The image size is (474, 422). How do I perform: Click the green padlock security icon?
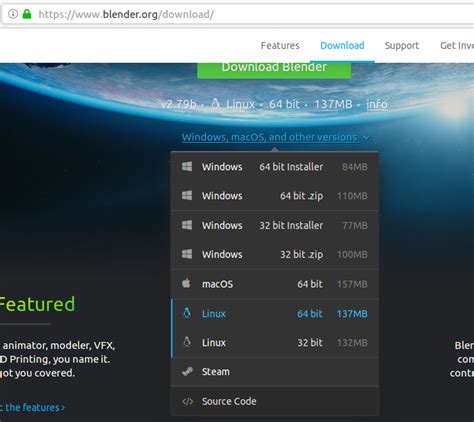[27, 14]
